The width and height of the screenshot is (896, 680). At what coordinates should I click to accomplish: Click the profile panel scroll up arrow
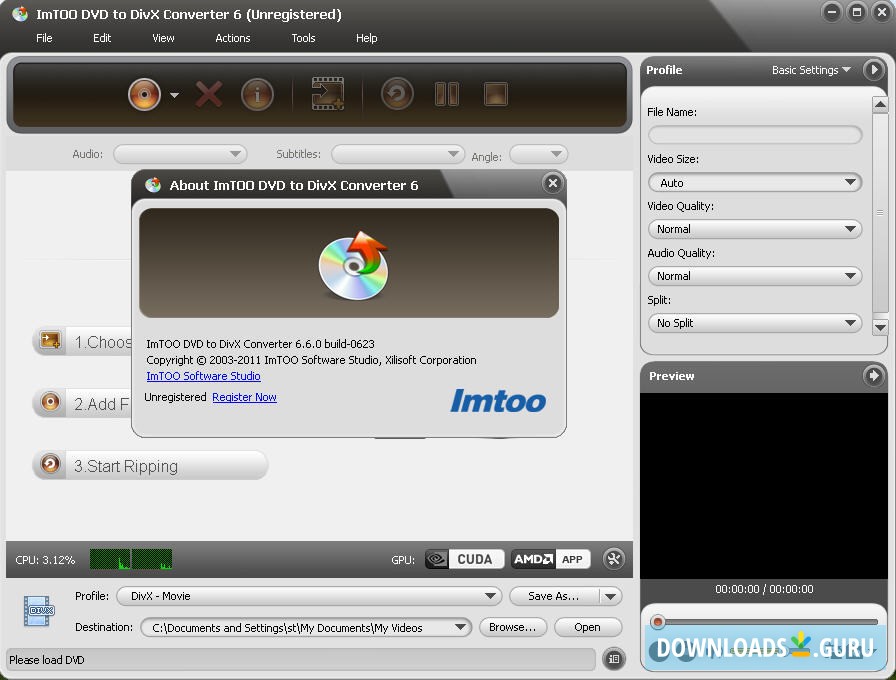[x=880, y=105]
